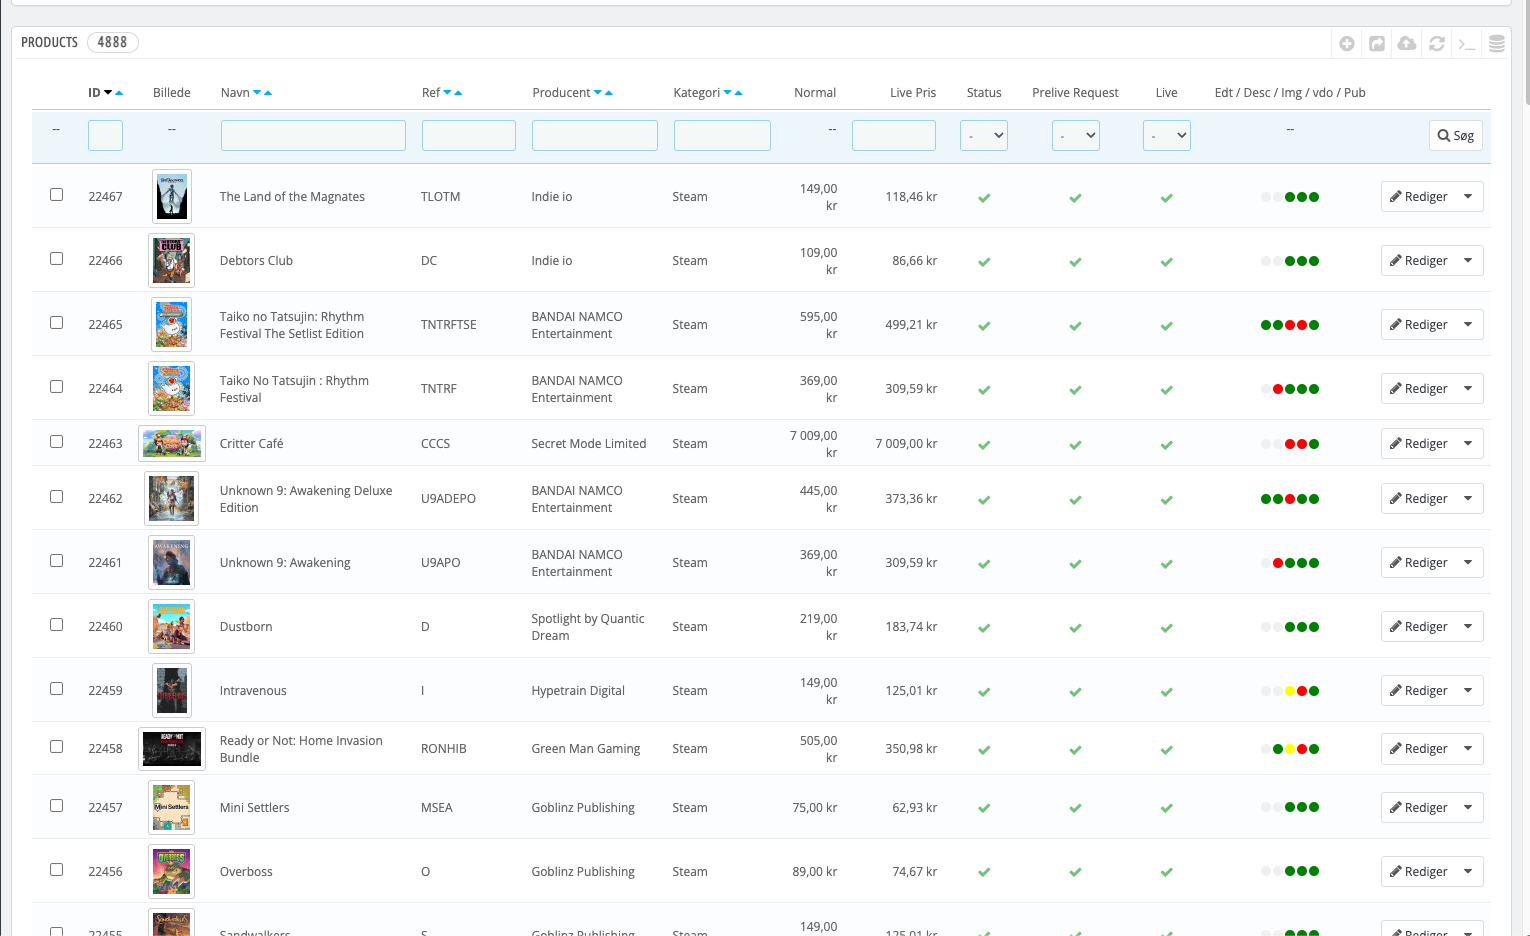Click the cloud upload import icon

(1407, 43)
